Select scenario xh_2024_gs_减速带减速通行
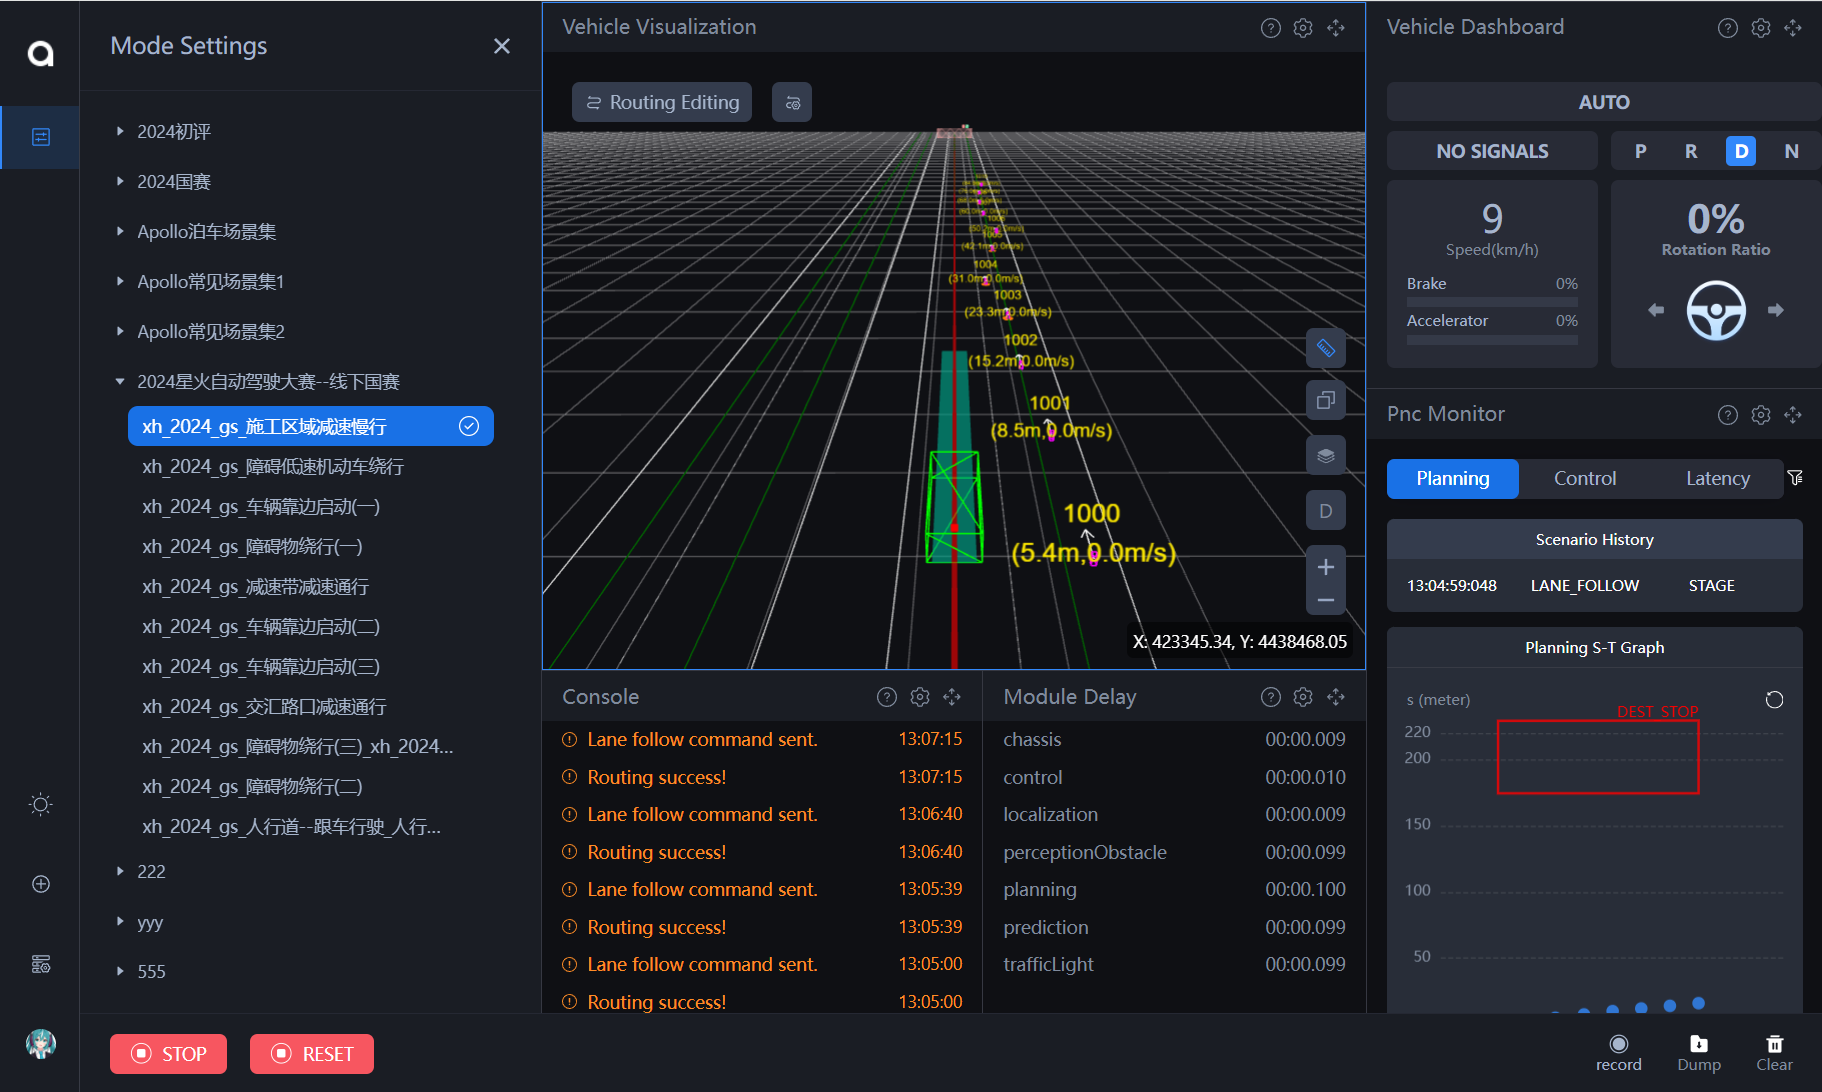The height and width of the screenshot is (1092, 1822). tap(255, 587)
